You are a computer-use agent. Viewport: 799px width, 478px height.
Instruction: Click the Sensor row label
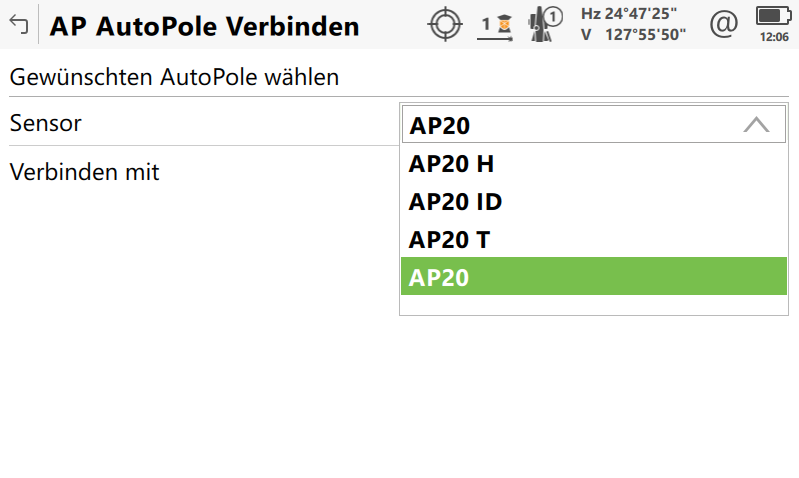pos(46,124)
